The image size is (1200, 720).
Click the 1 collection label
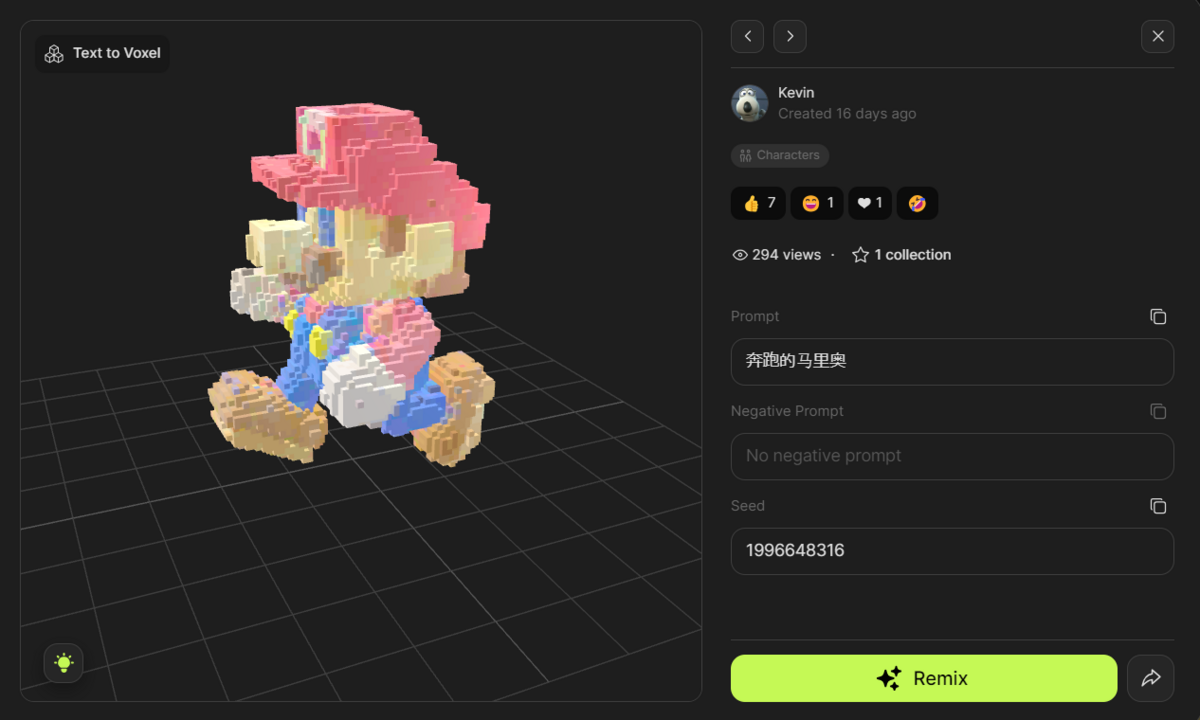(912, 255)
